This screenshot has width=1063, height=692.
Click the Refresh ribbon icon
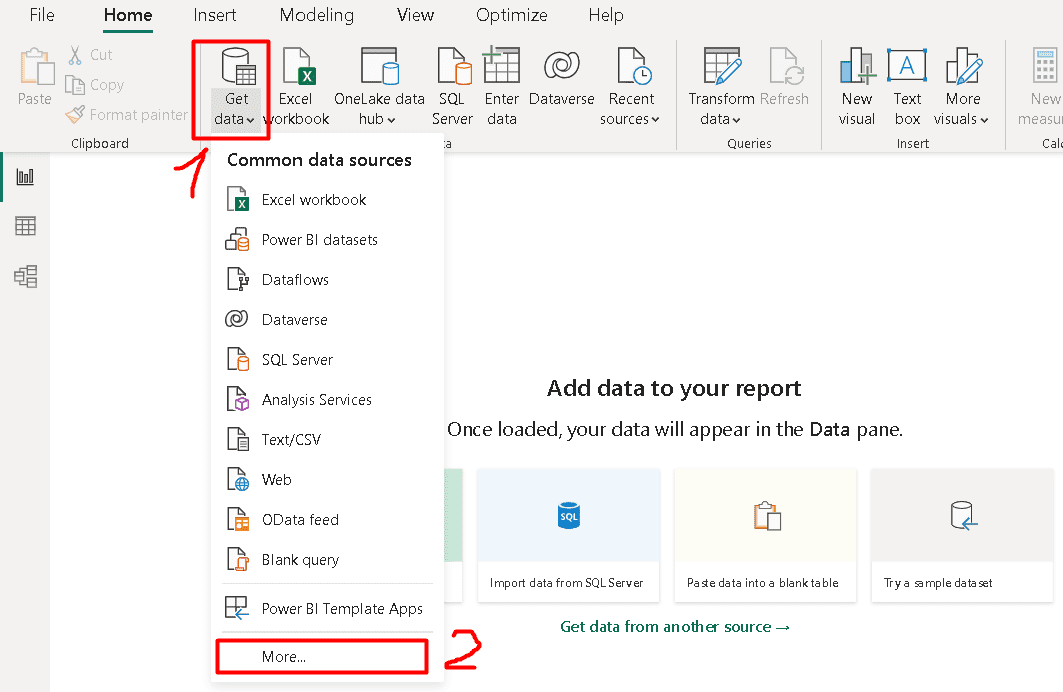coord(784,78)
